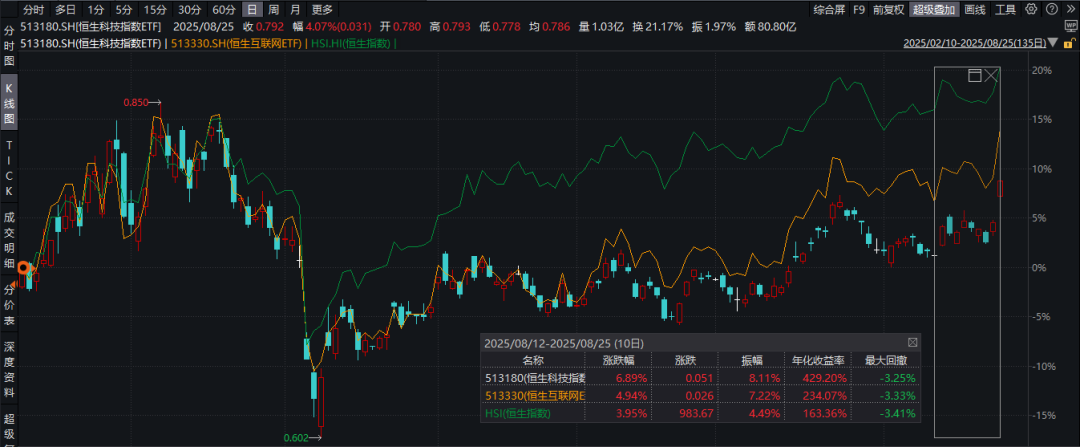Open the TICK sidebar tab
1080x447 pixels.
(9, 169)
